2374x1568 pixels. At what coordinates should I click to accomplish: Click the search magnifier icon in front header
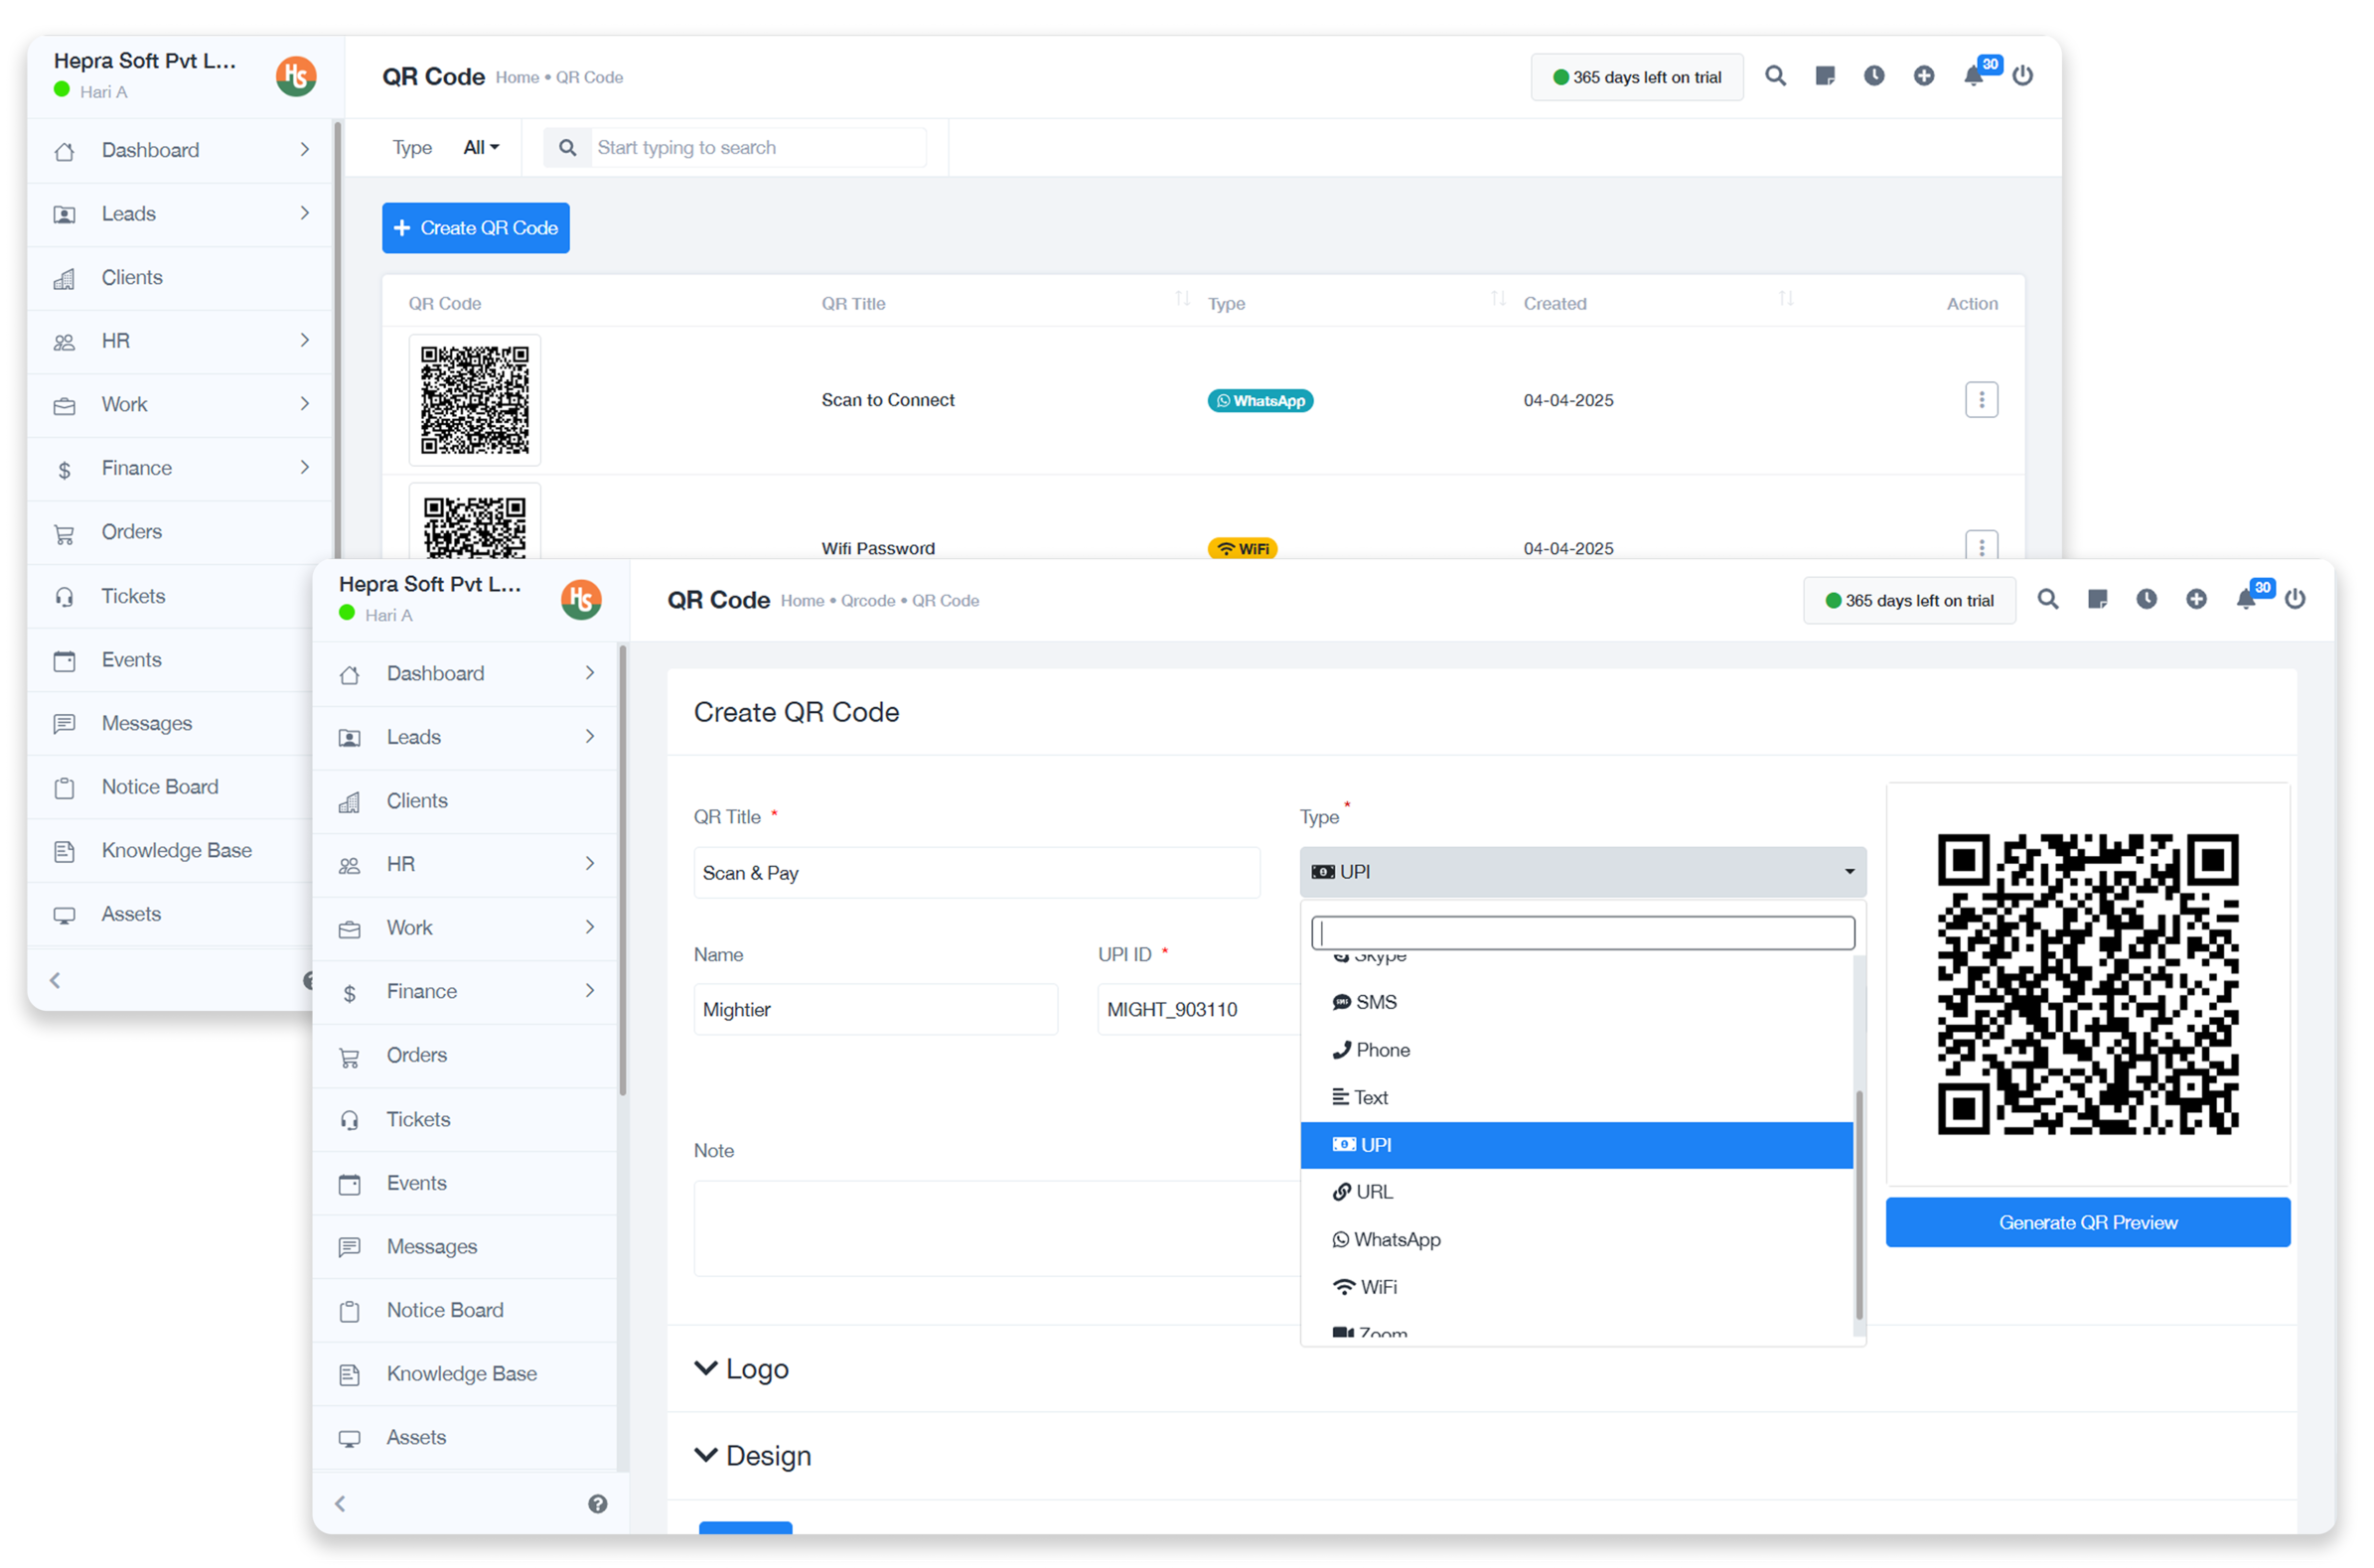pyautogui.click(x=2047, y=599)
